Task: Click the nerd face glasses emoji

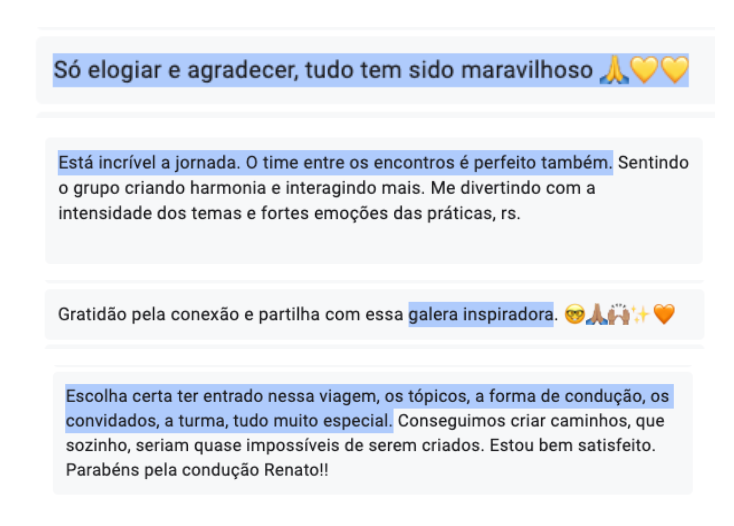Action: tap(573, 316)
